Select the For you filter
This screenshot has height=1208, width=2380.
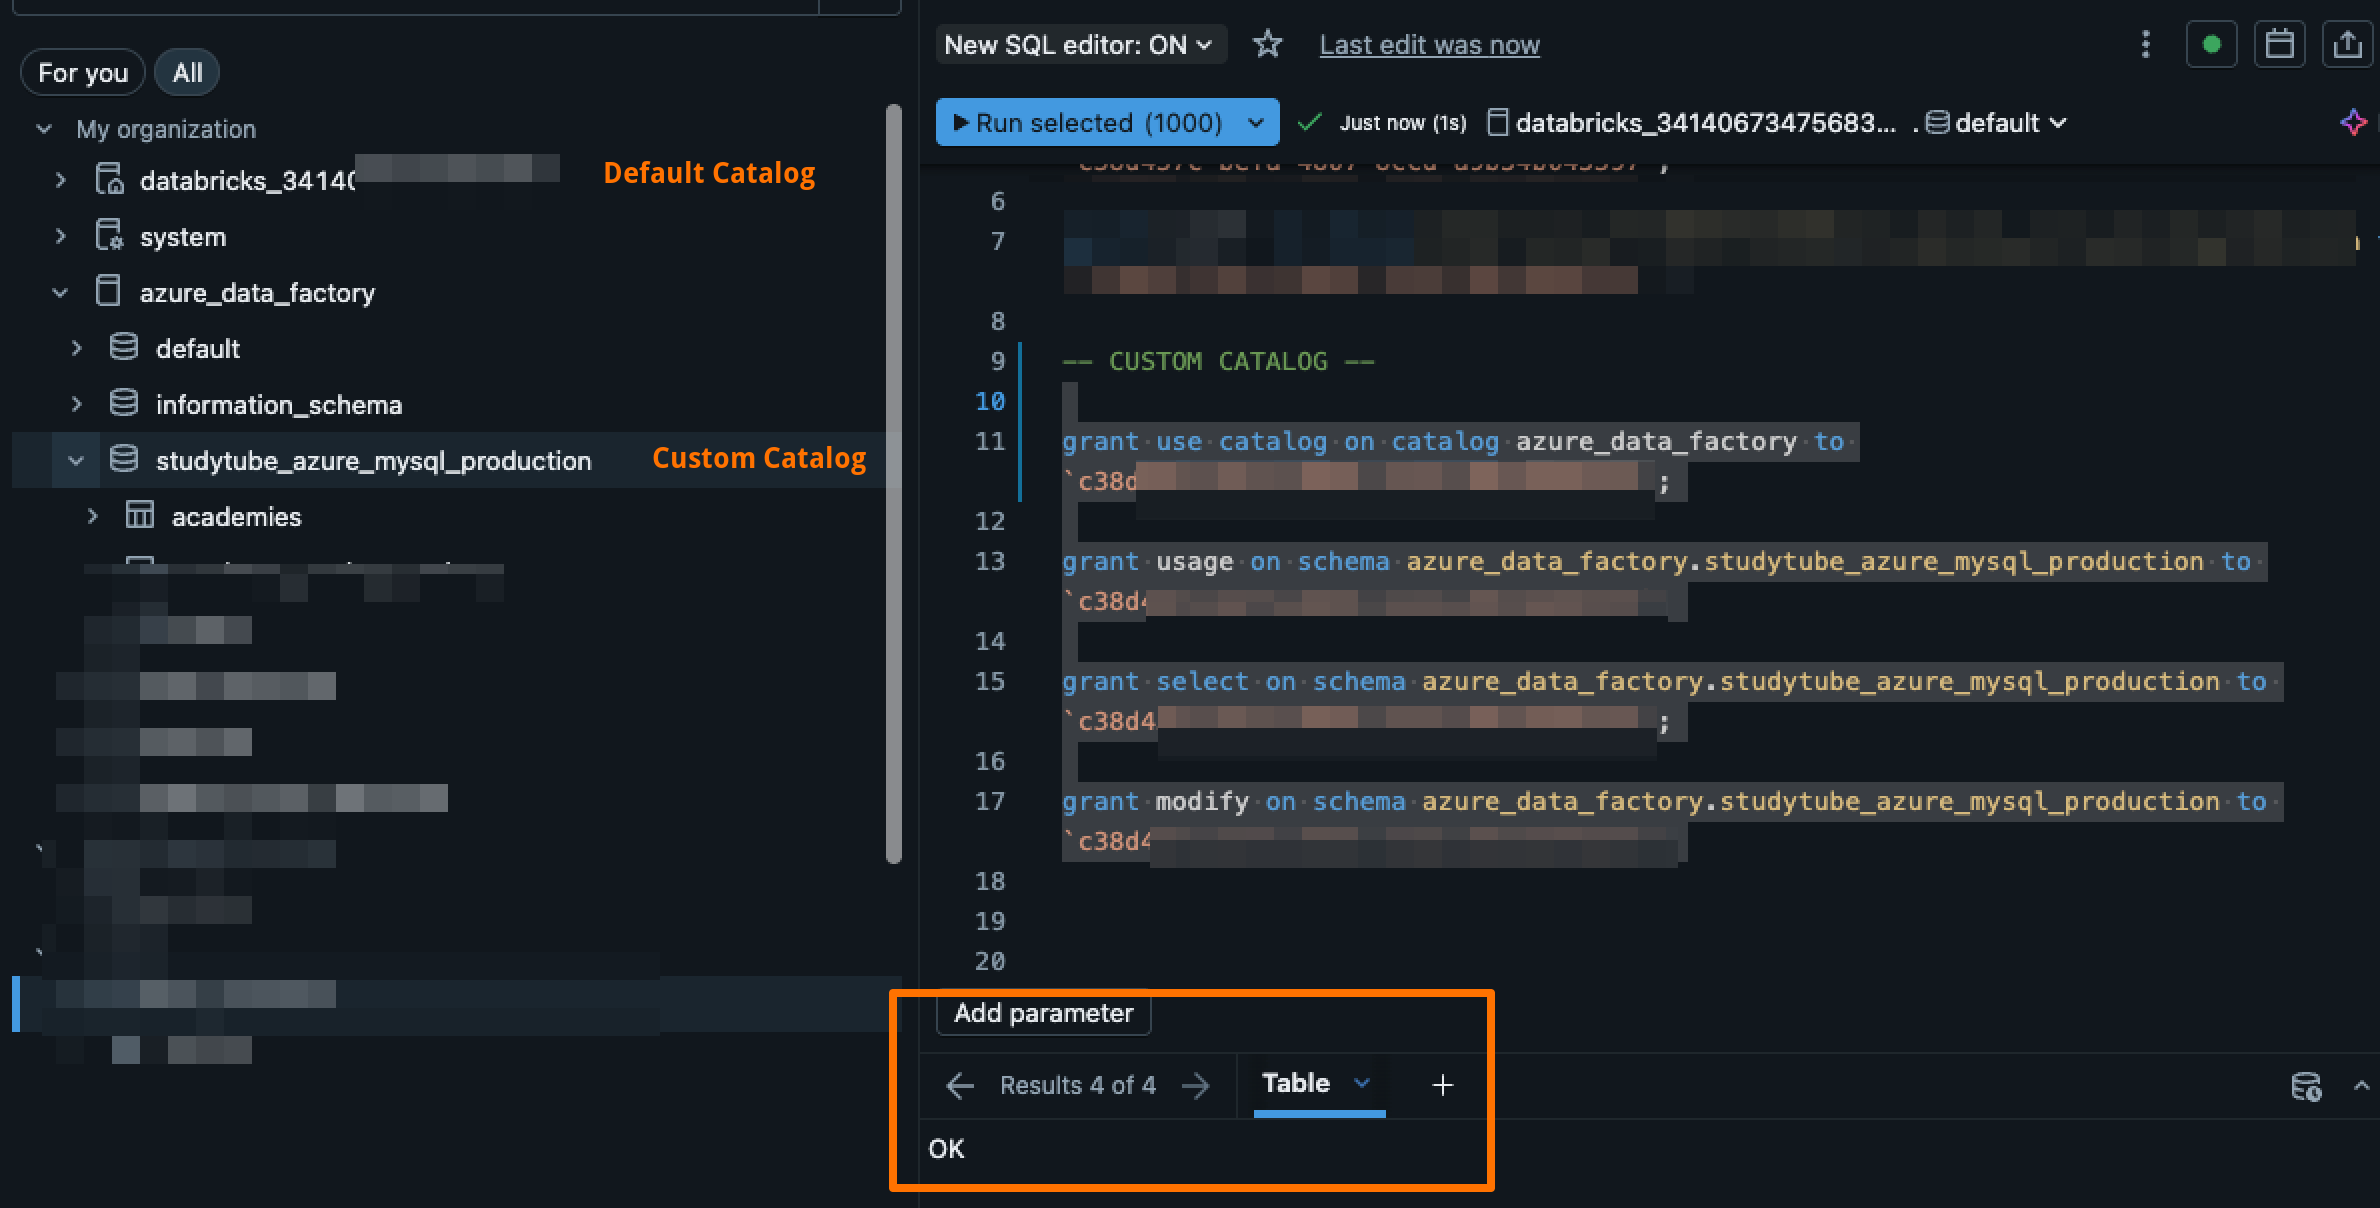tap(83, 73)
